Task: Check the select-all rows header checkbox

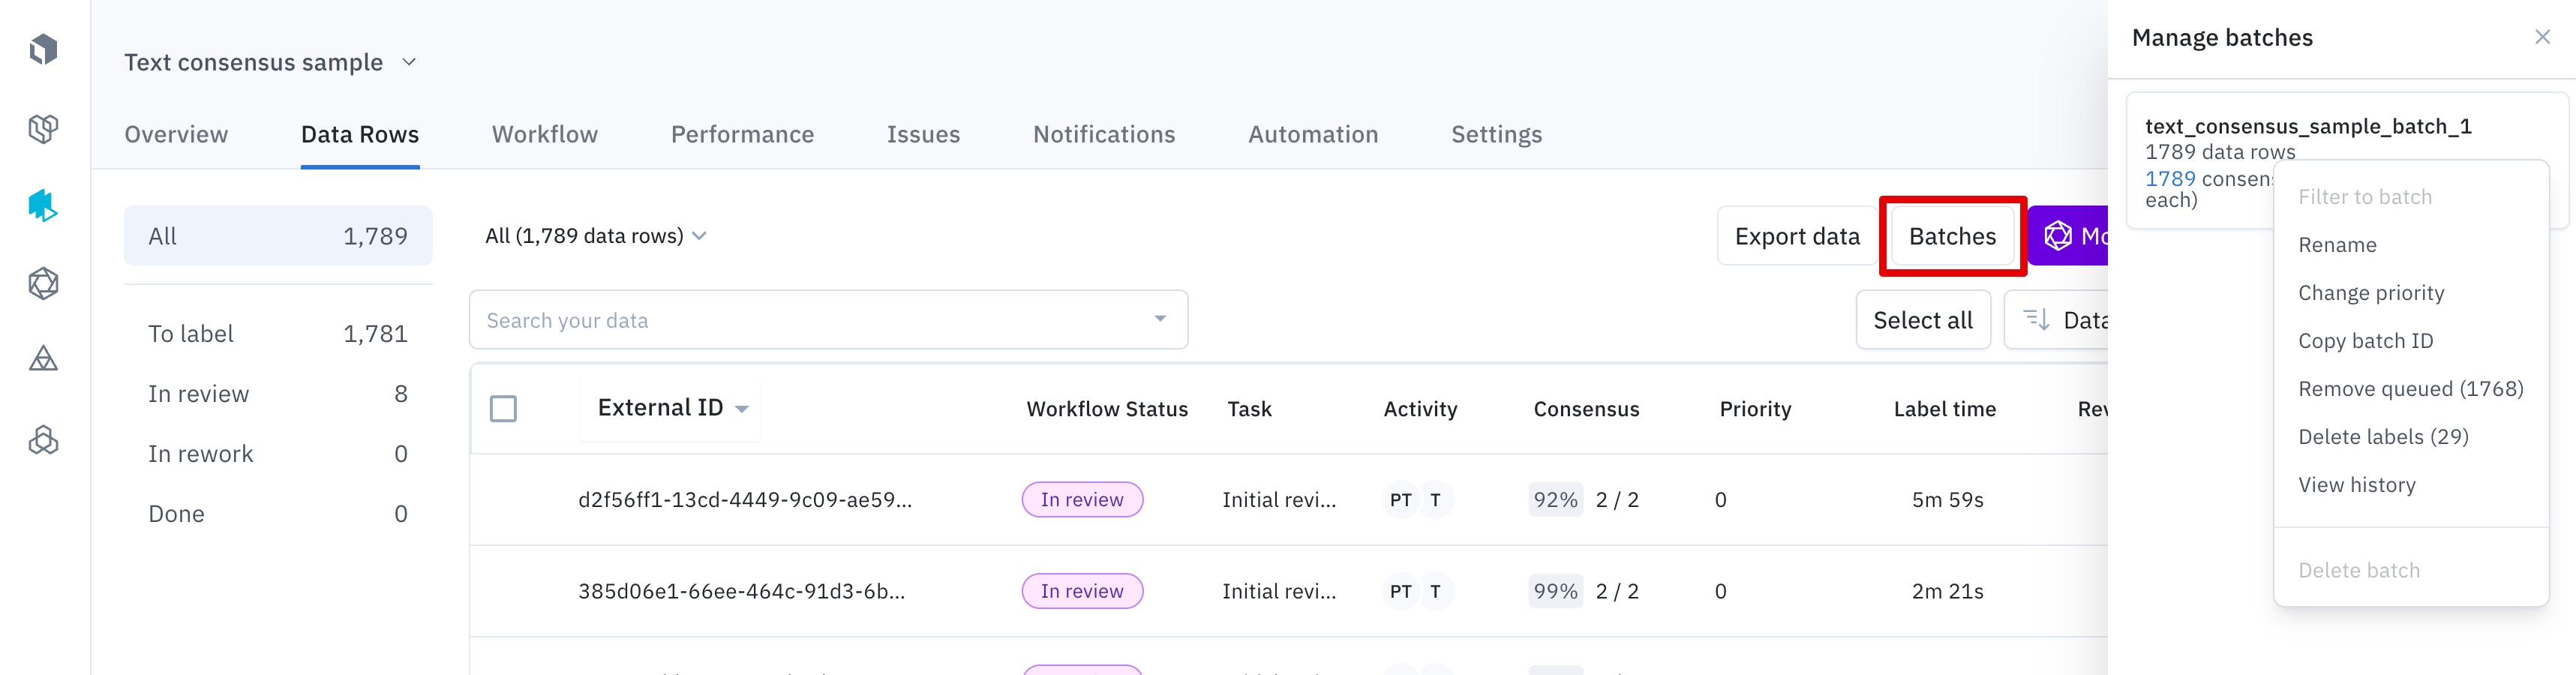Action: 503,409
